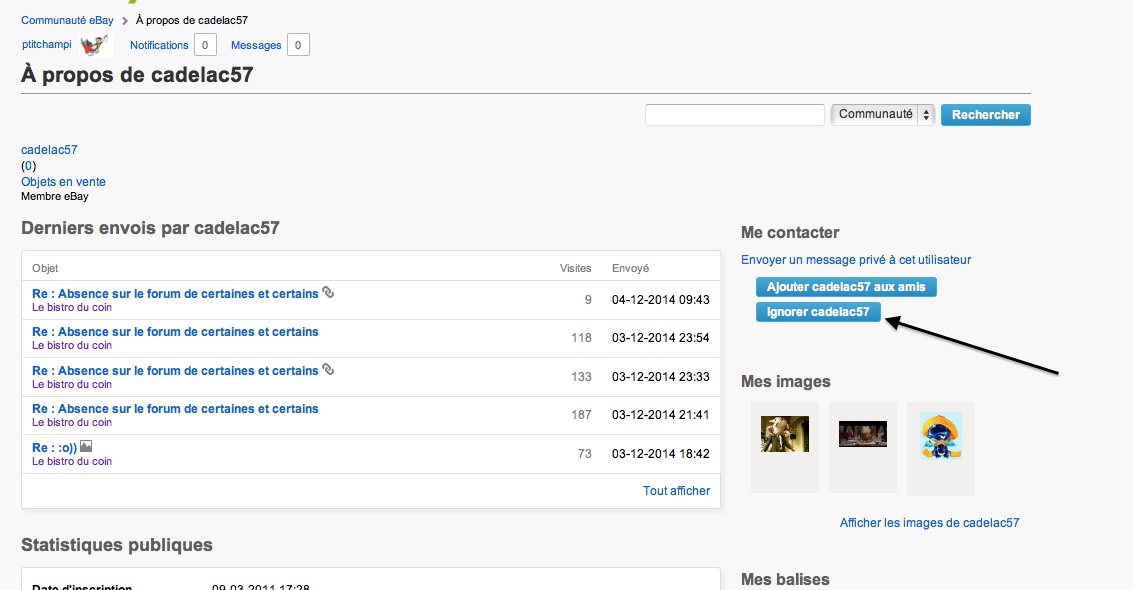Open the Re : :o)) post link
Viewport: 1133px width, 590px height.
pyautogui.click(x=54, y=448)
